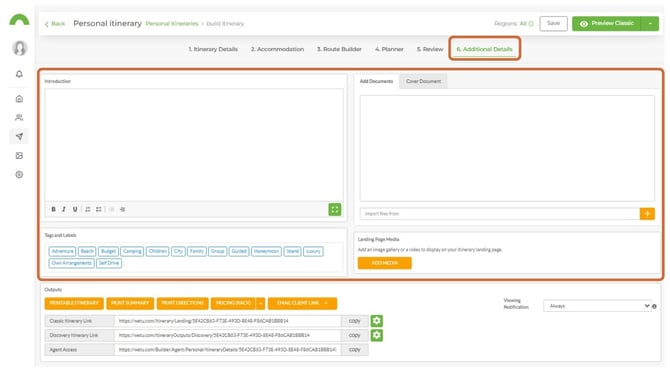670x376 pixels.
Task: Copy the Discovery Itinerary Link
Action: pyautogui.click(x=354, y=335)
